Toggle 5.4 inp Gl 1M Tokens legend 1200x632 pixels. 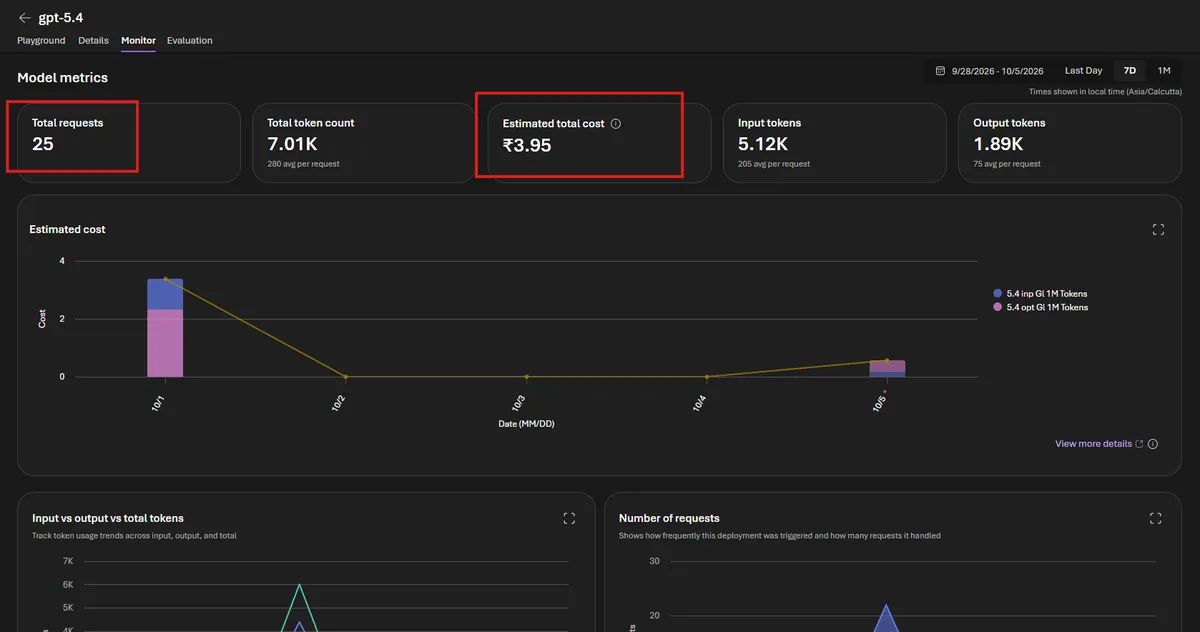coord(1040,294)
